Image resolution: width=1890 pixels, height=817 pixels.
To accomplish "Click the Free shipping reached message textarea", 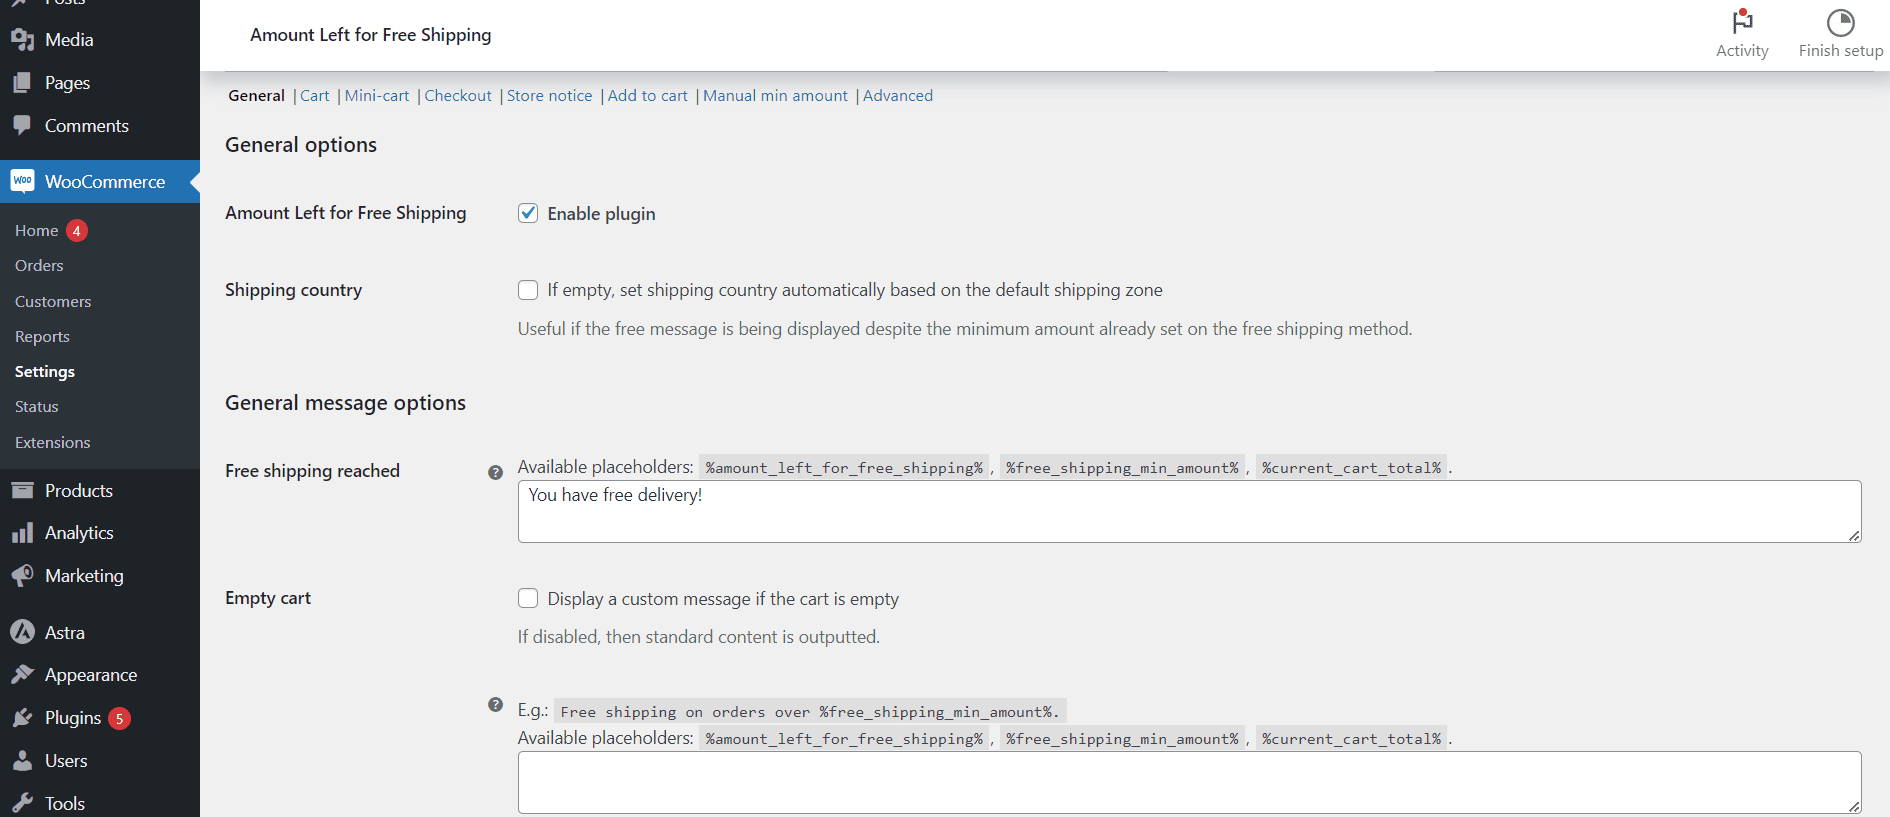I will (1189, 511).
